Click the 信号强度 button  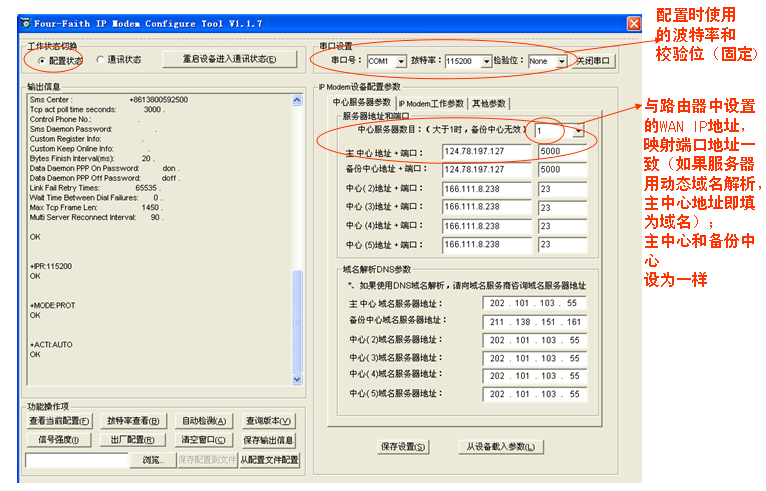(x=59, y=440)
